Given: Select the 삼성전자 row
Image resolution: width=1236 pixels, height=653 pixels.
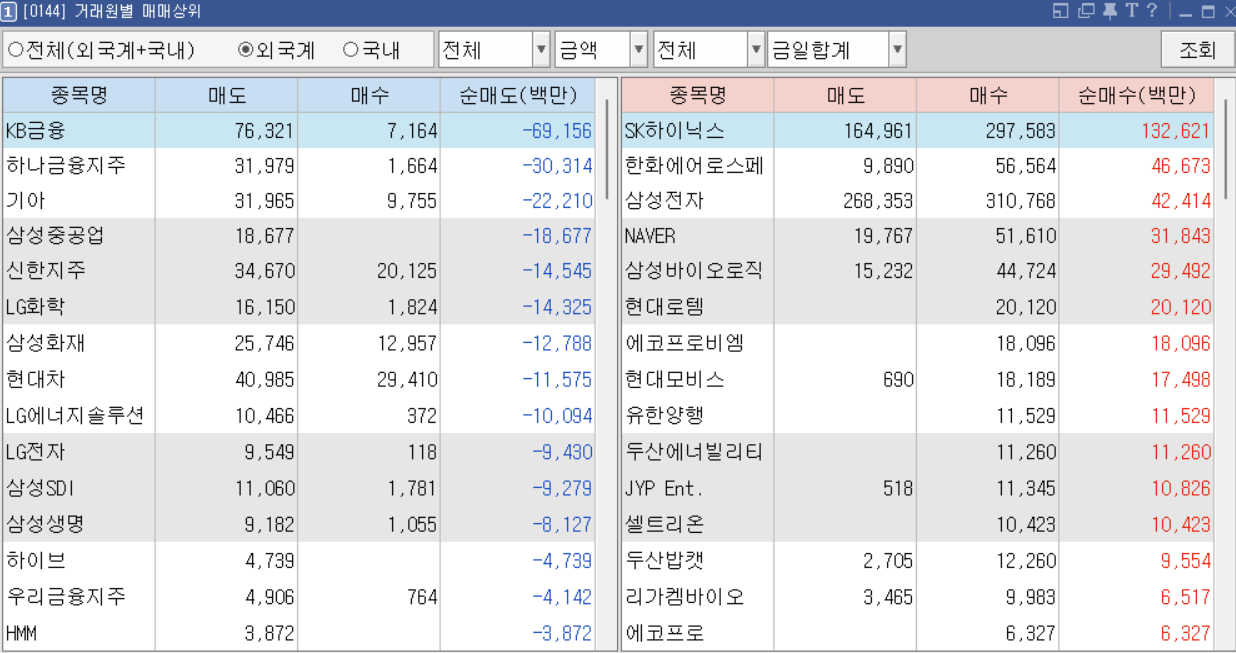Looking at the screenshot, I should coord(918,201).
